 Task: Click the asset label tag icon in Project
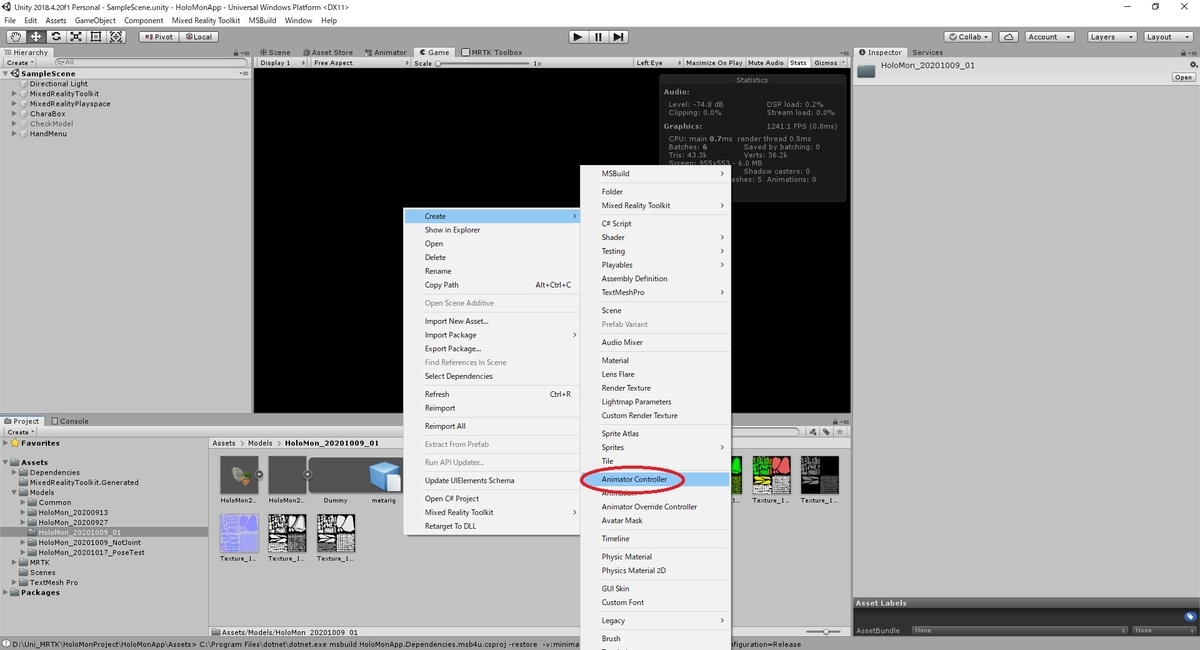826,432
